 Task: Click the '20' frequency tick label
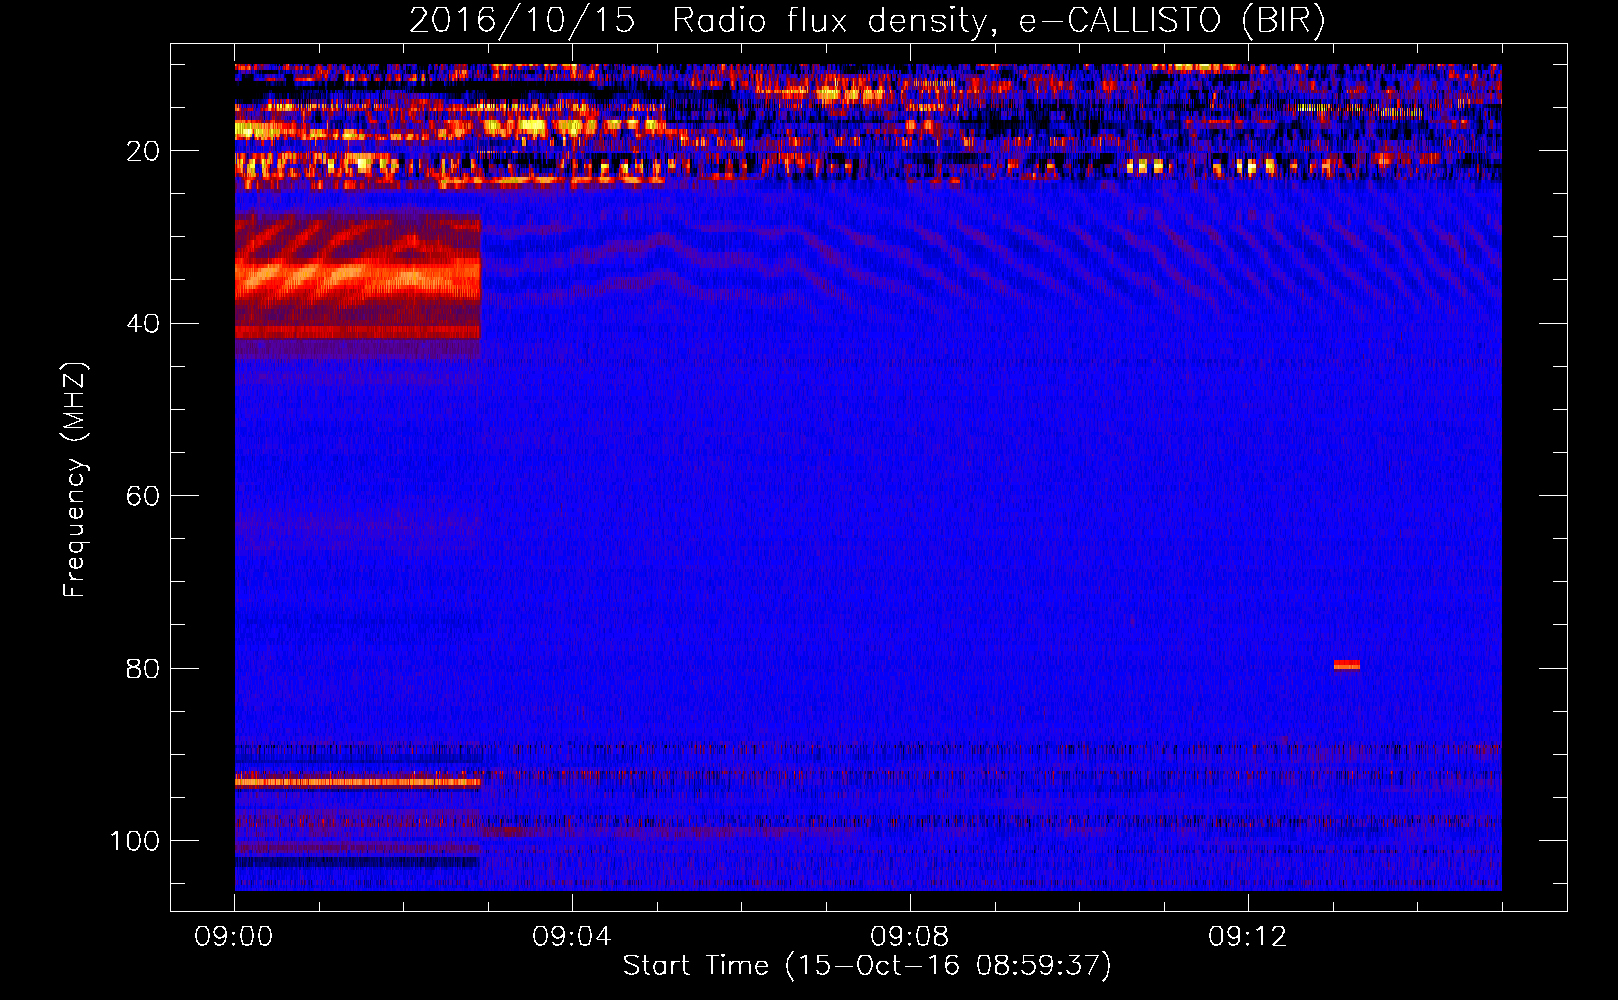pyautogui.click(x=143, y=151)
